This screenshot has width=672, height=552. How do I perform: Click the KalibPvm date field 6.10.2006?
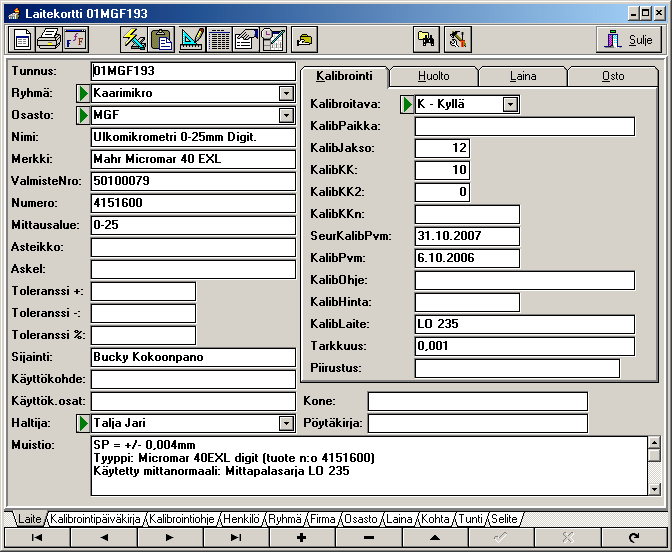pos(467,258)
